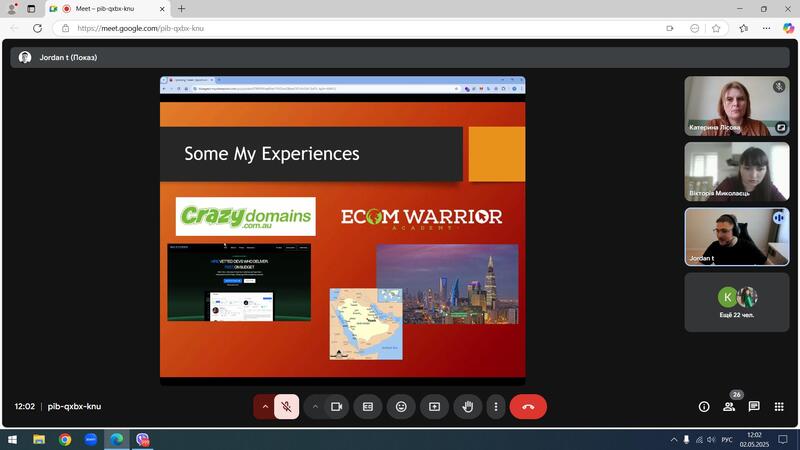The width and height of the screenshot is (800, 450).
Task: Open the participants people panel
Action: click(729, 407)
